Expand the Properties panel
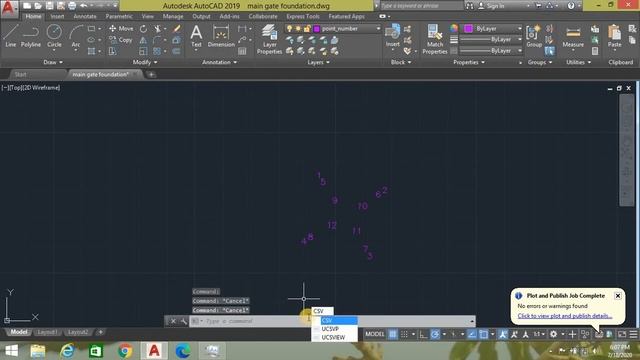This screenshot has width=640, height=360. point(469,62)
